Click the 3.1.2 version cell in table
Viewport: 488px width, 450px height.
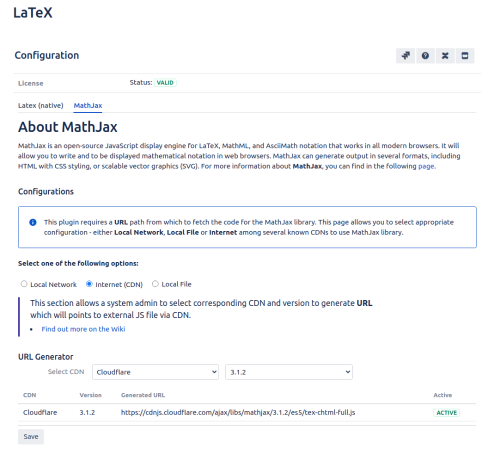(x=87, y=413)
